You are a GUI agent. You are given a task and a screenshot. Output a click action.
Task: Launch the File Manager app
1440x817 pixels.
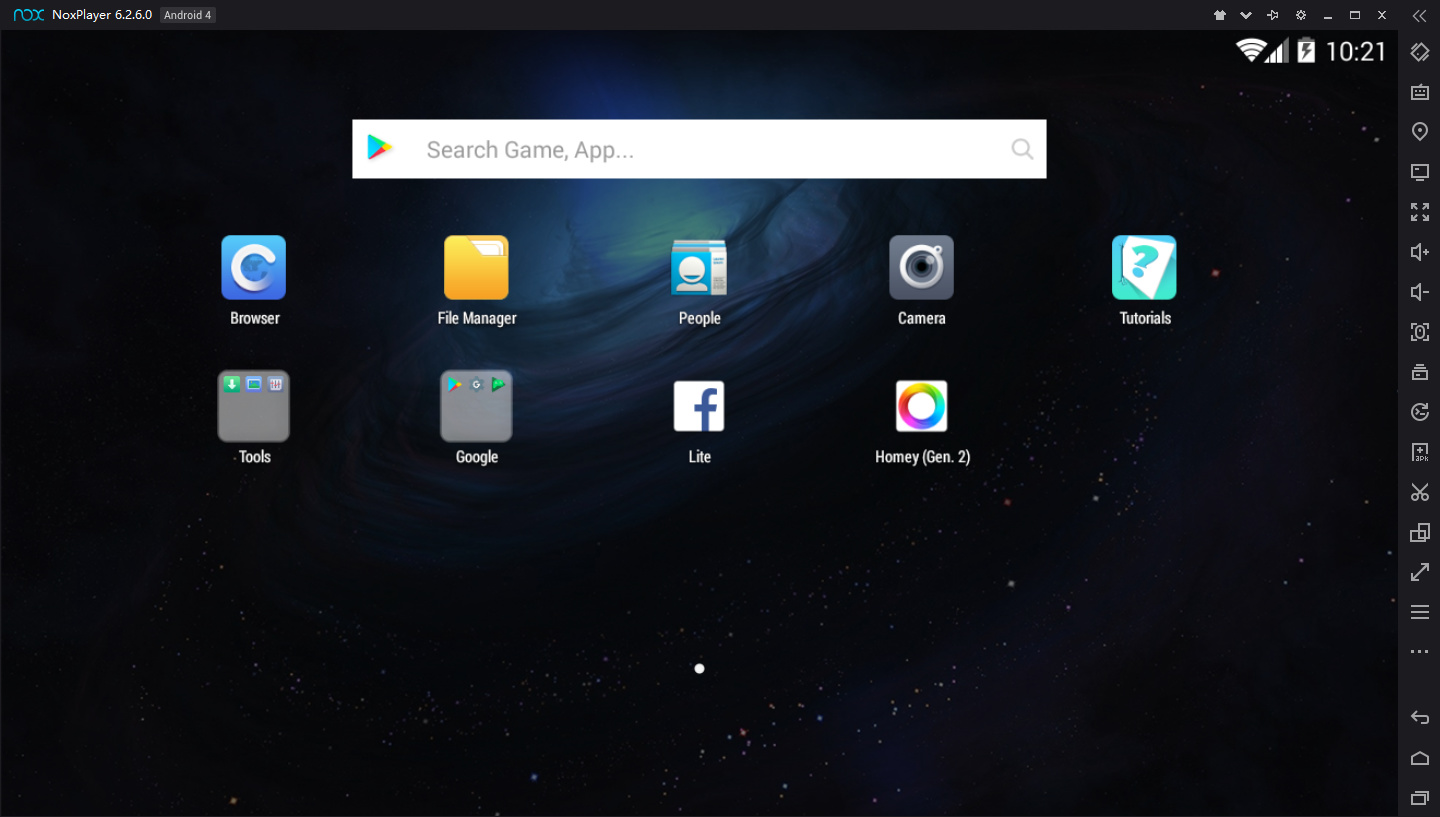[x=476, y=268]
